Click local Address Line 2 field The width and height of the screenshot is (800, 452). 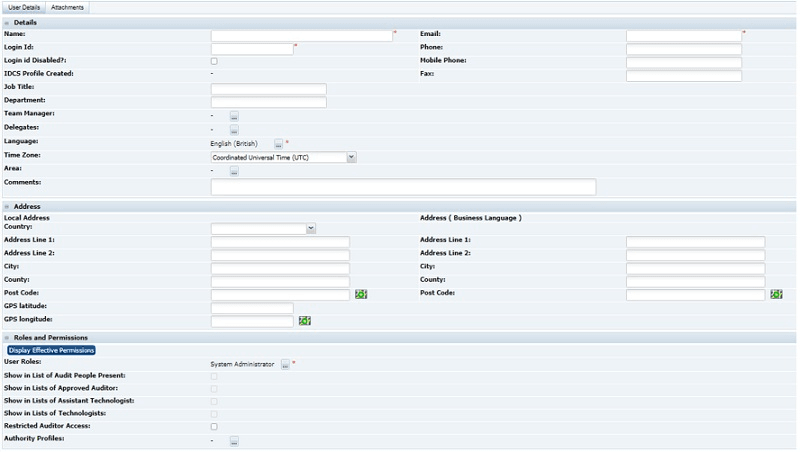280,255
